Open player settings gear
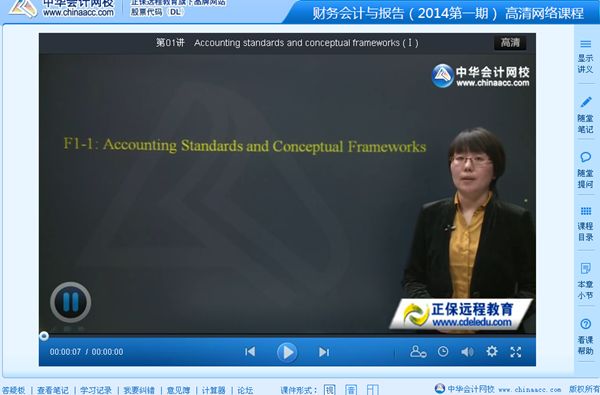600x395 pixels. tap(492, 351)
